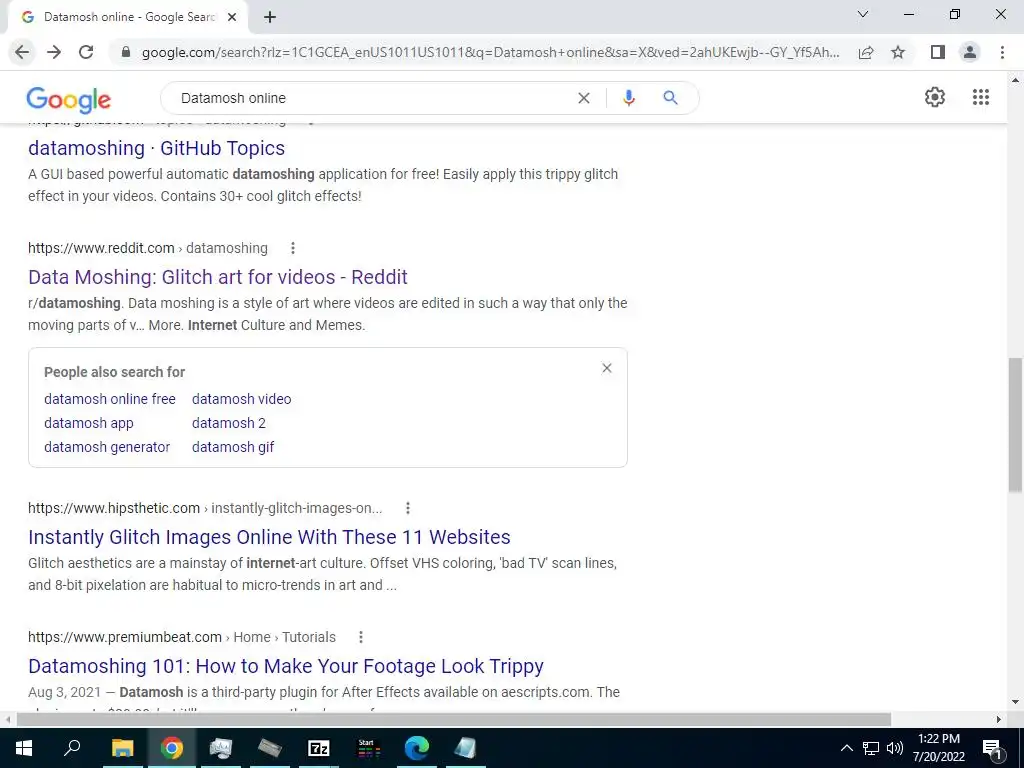Reload the current page
This screenshot has height=768, width=1024.
(86, 52)
